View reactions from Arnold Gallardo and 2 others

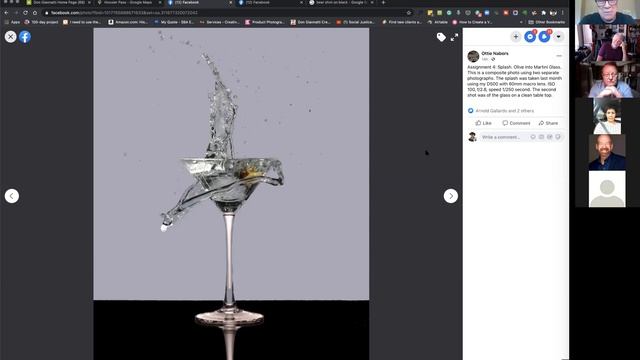point(504,111)
